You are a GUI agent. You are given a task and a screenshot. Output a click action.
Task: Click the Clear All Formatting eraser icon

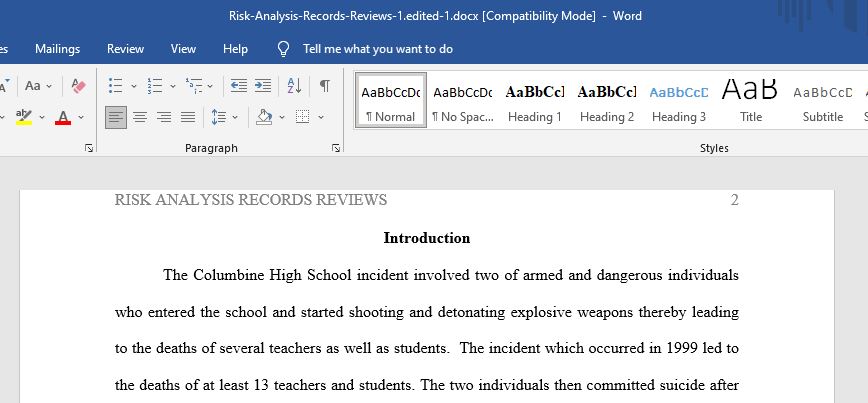click(79, 86)
